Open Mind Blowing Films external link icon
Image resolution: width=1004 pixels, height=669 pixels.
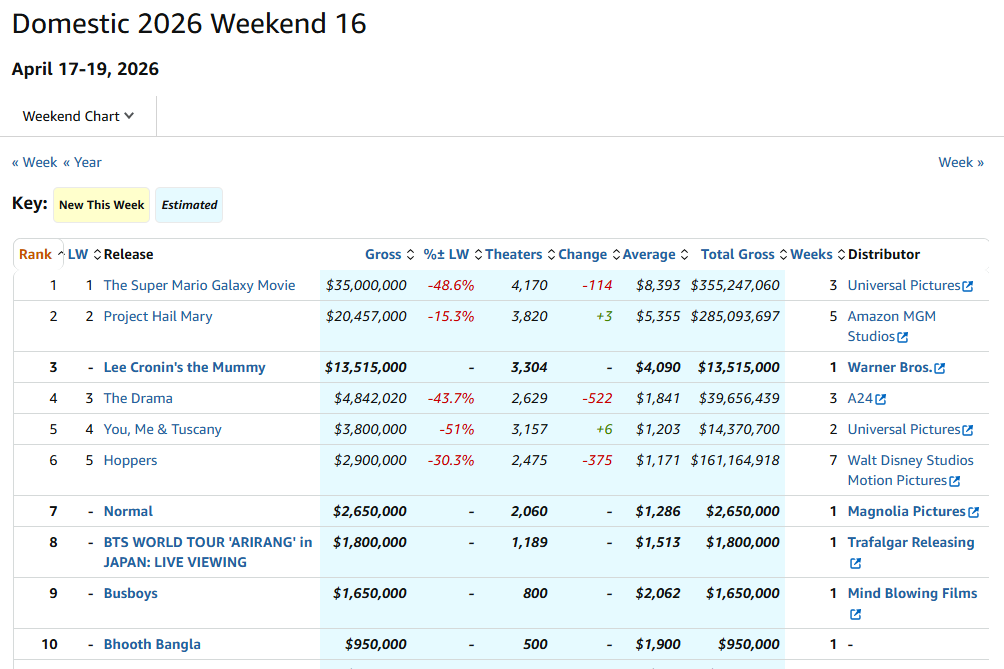pos(855,615)
